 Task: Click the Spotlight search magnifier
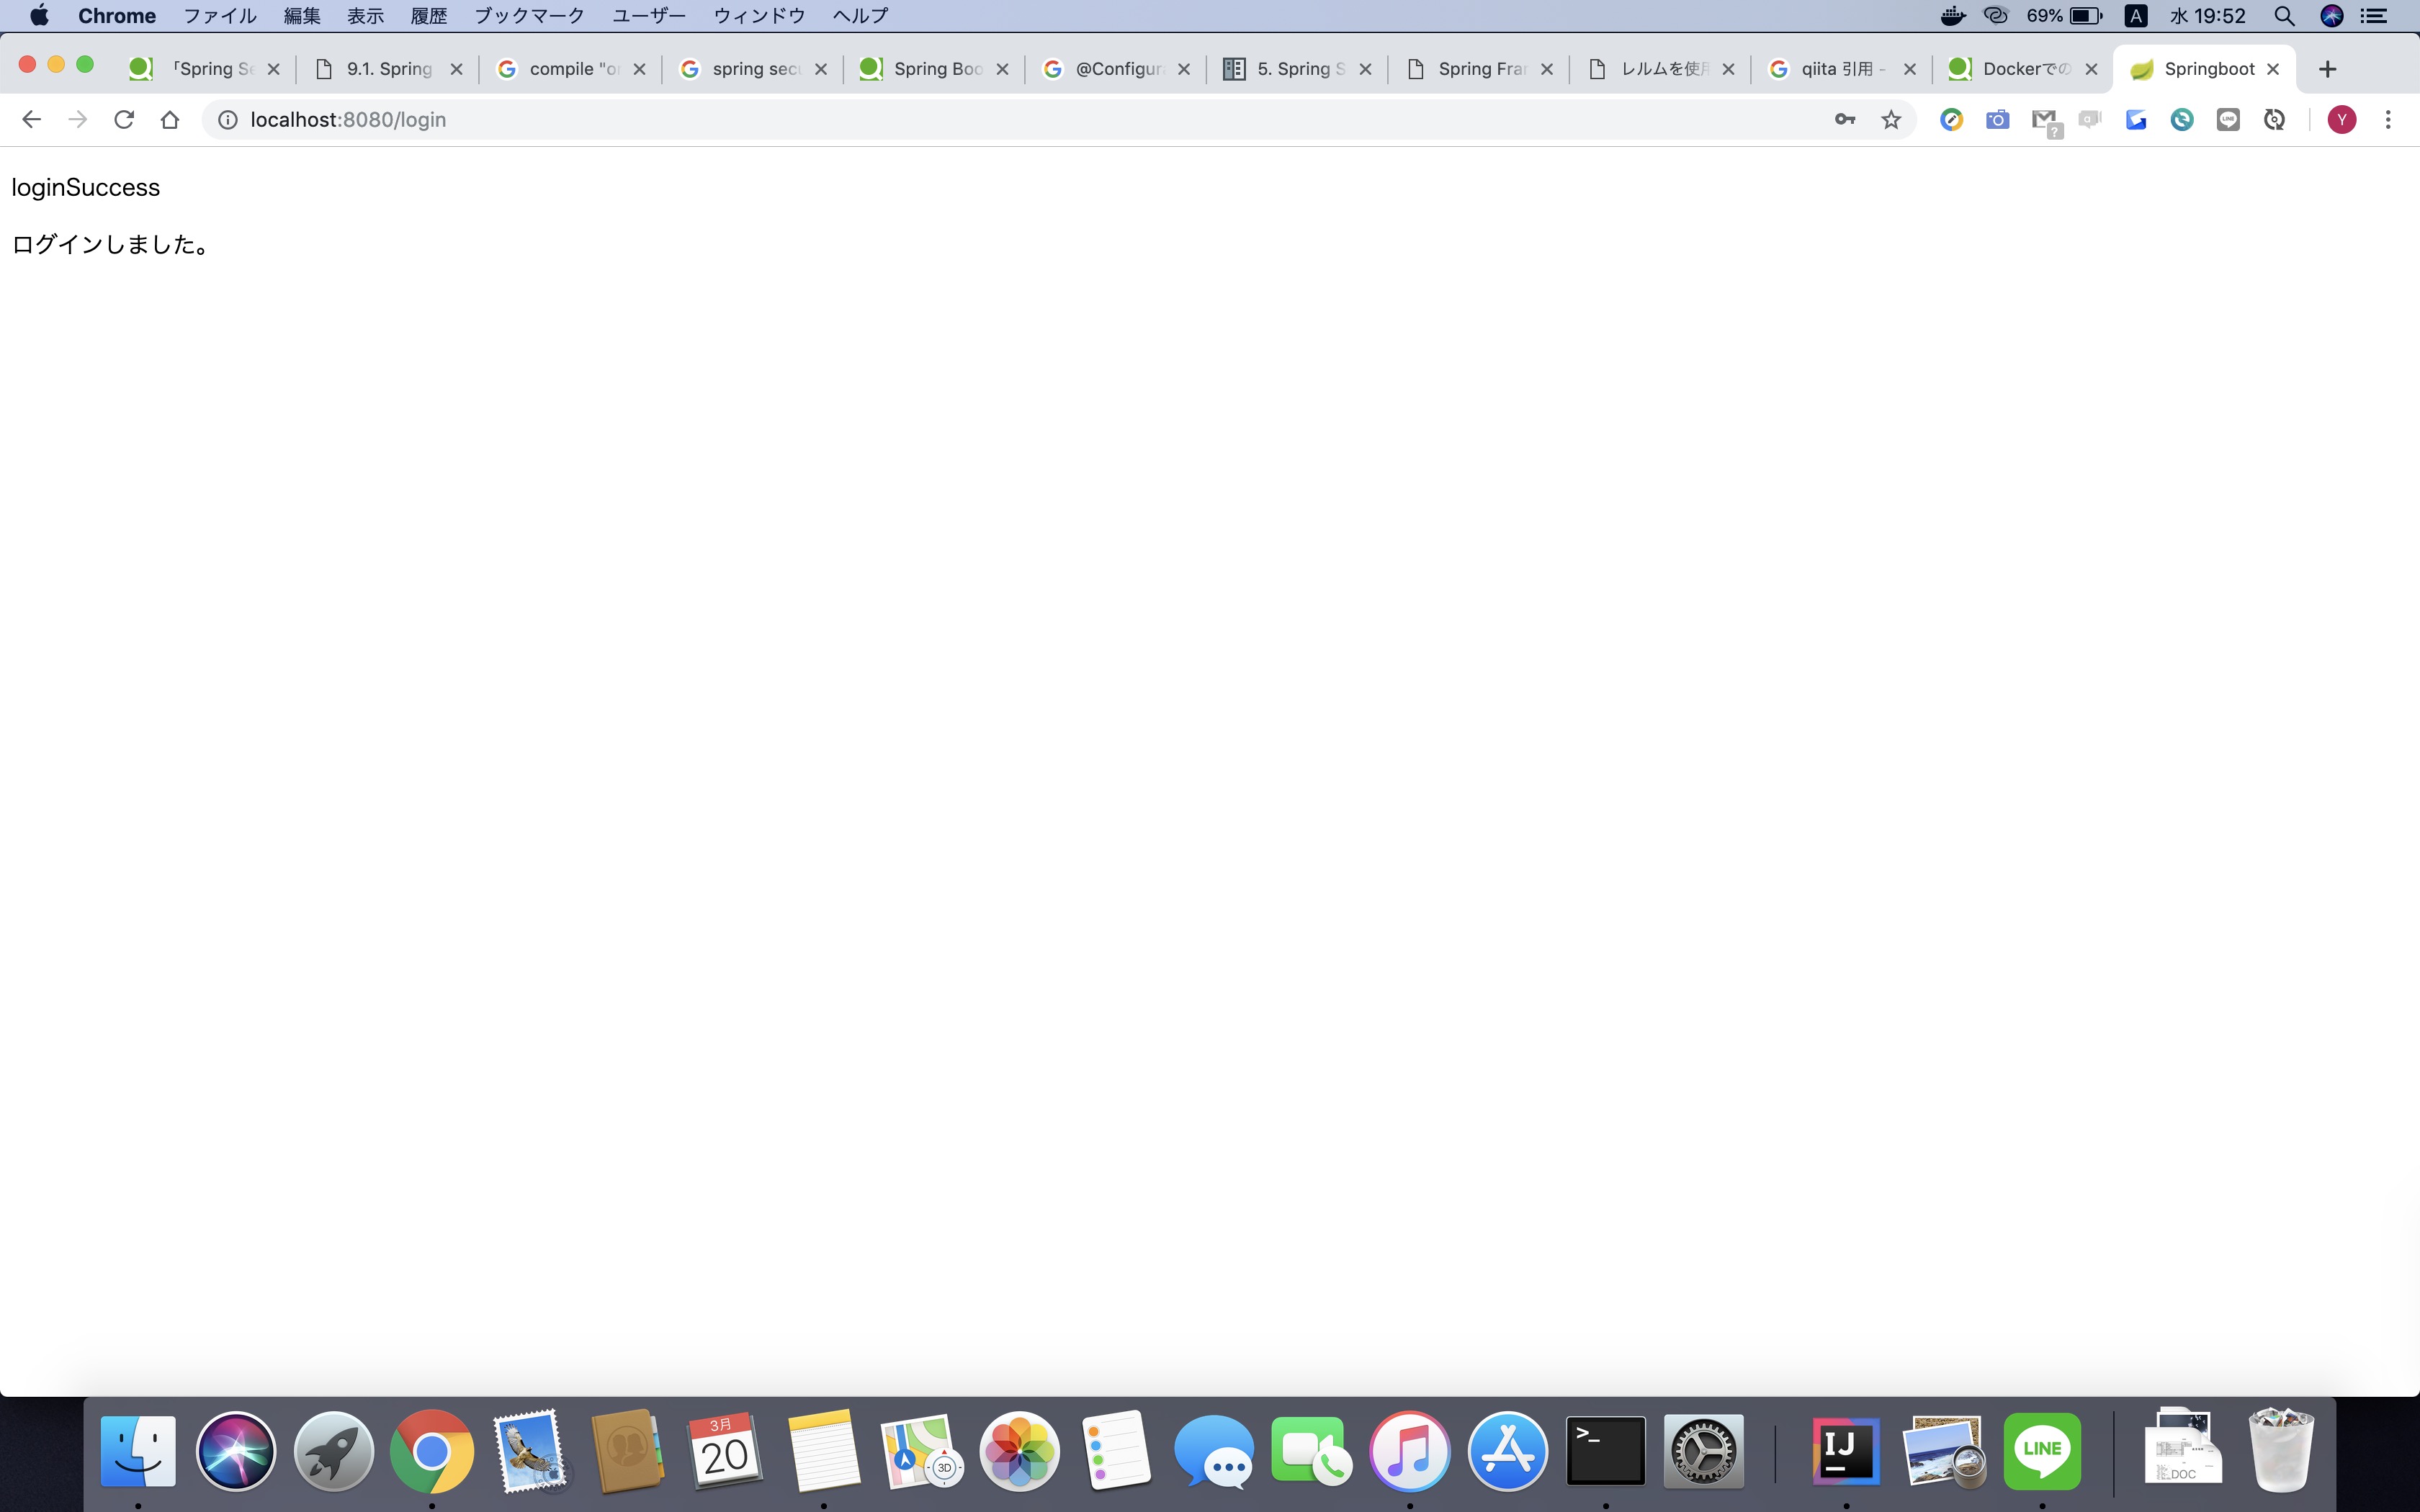(2284, 16)
